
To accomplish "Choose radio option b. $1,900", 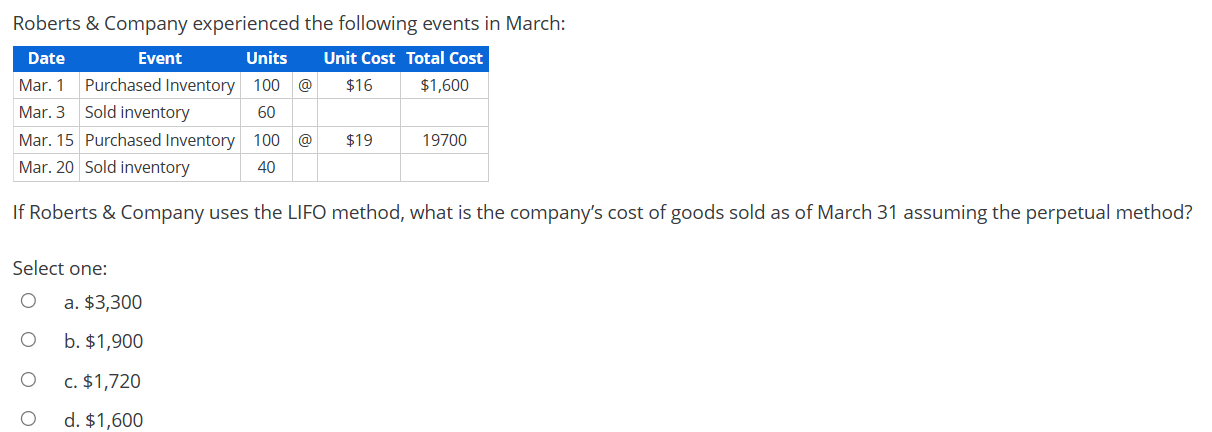I will tap(29, 341).
